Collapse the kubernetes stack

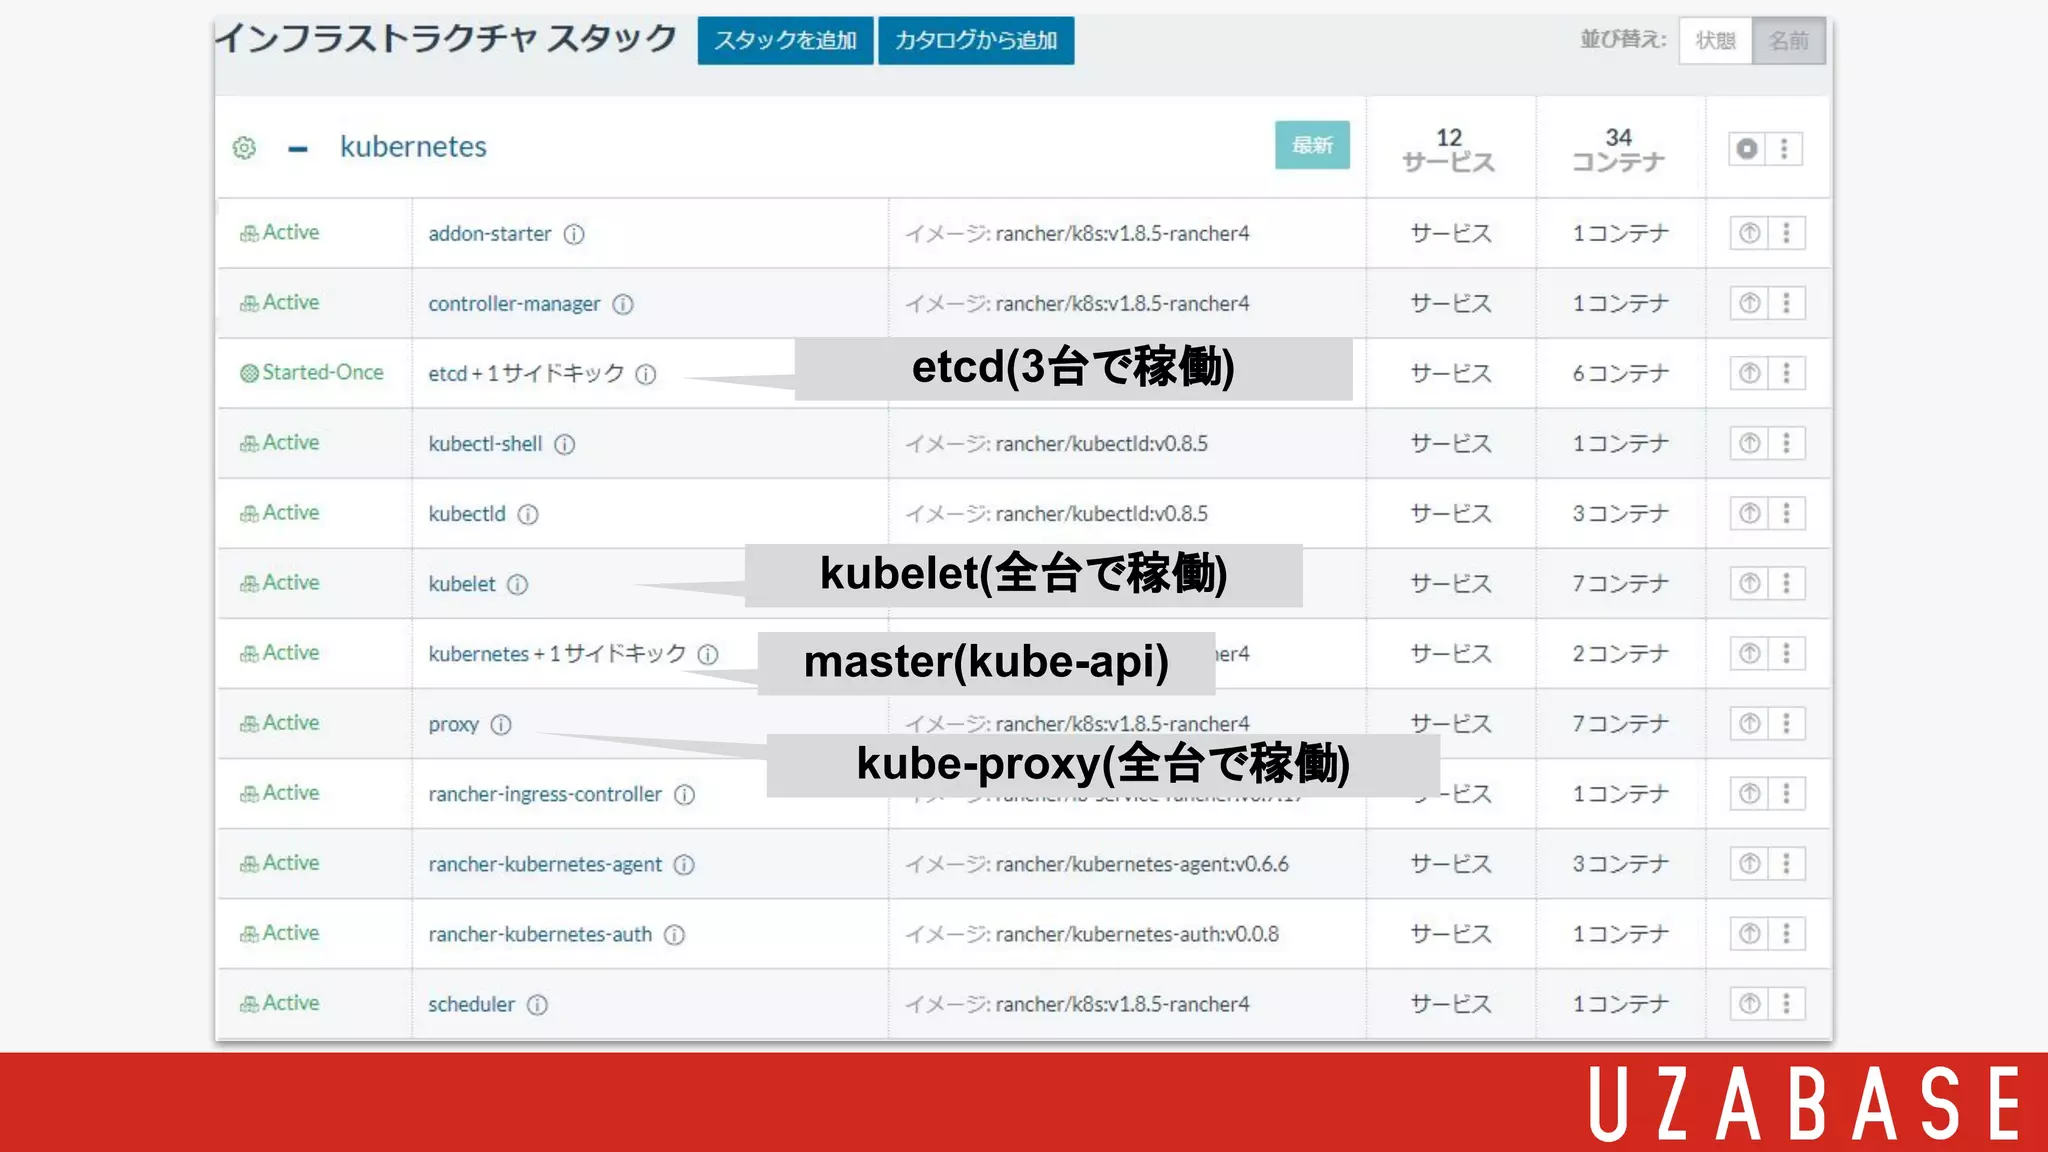pyautogui.click(x=297, y=149)
